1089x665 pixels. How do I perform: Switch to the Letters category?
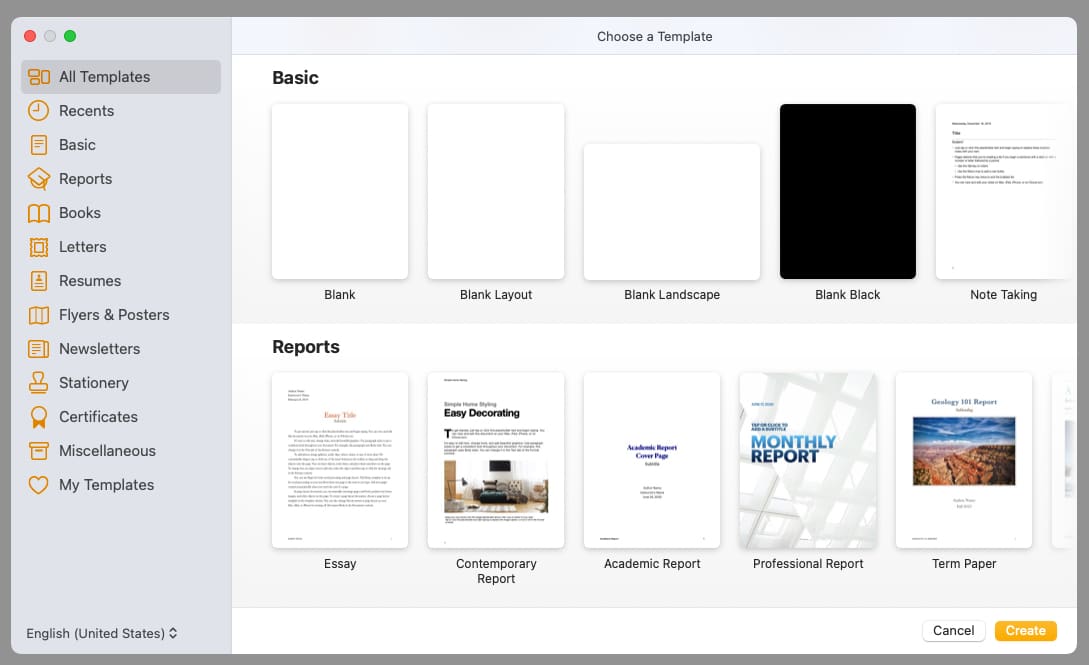tap(82, 247)
